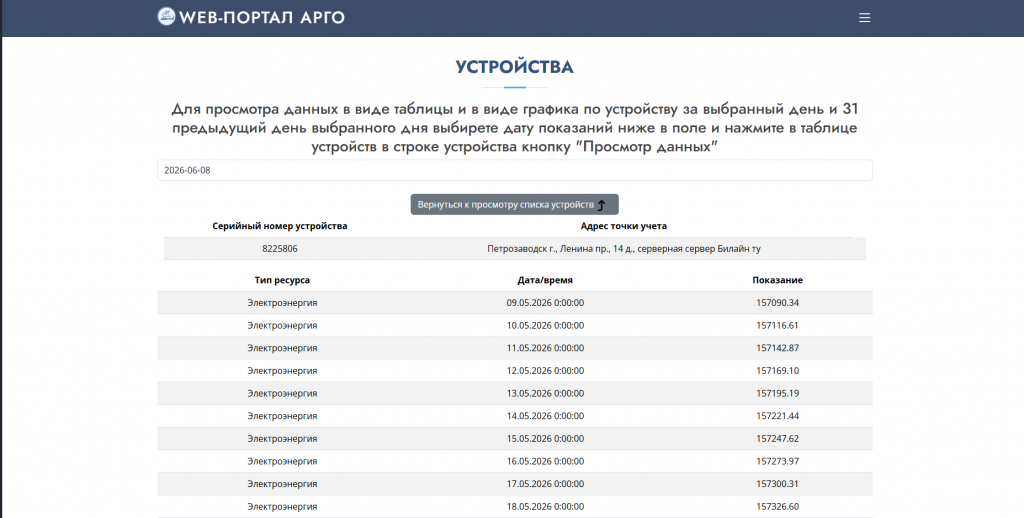Click Вернуться к просмотру списка устройств button
The image size is (1024, 518).
pos(515,204)
